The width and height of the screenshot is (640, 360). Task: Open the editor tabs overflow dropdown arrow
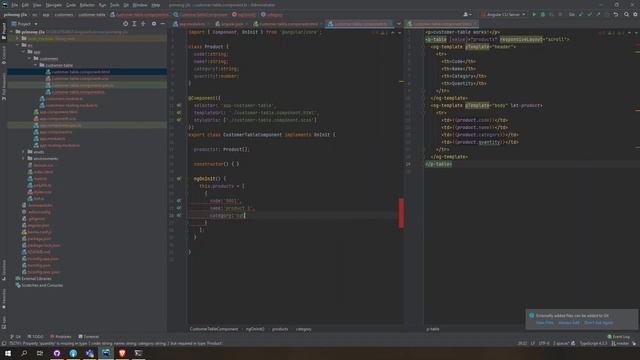coord(399,24)
